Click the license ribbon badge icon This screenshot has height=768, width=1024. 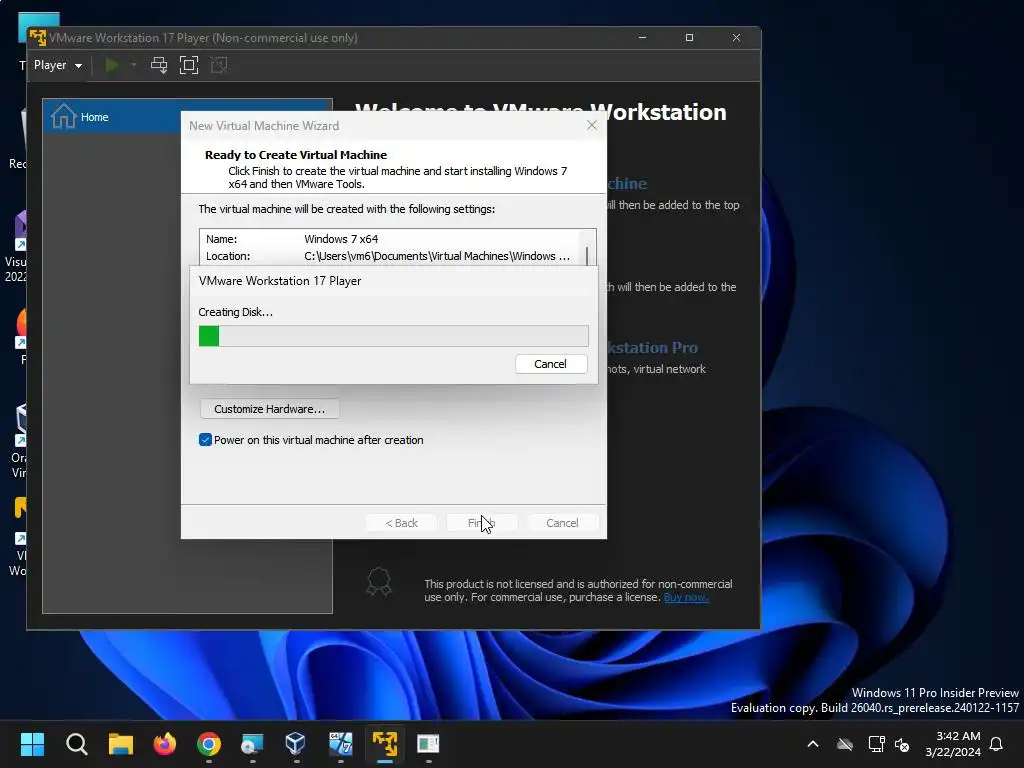tap(379, 582)
